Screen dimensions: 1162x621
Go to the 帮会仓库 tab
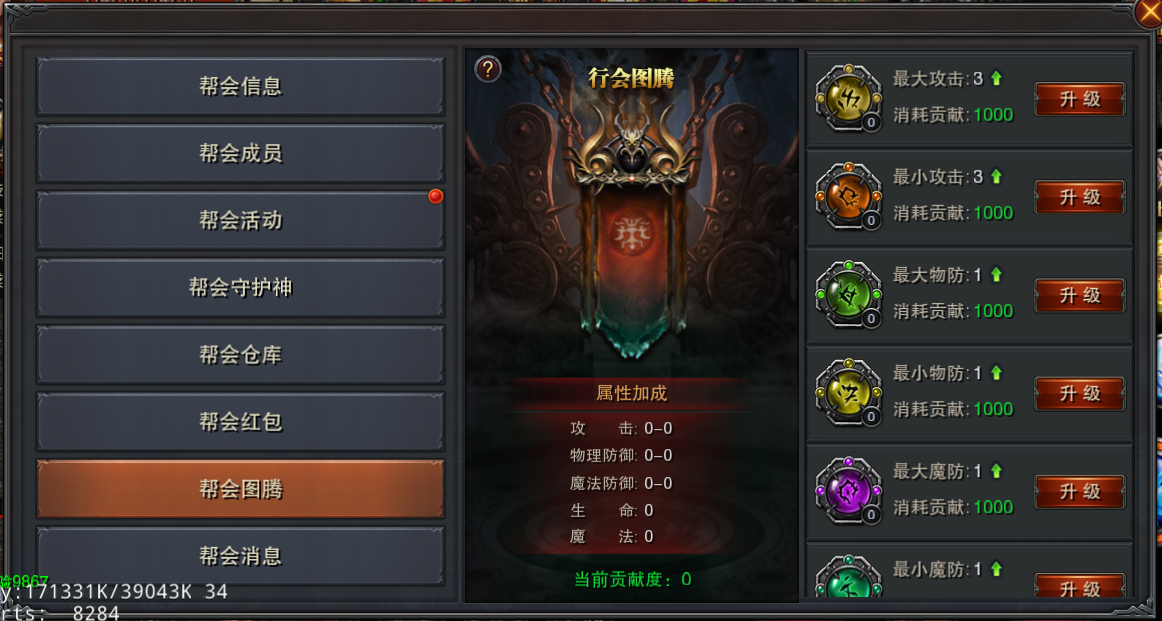tap(241, 355)
